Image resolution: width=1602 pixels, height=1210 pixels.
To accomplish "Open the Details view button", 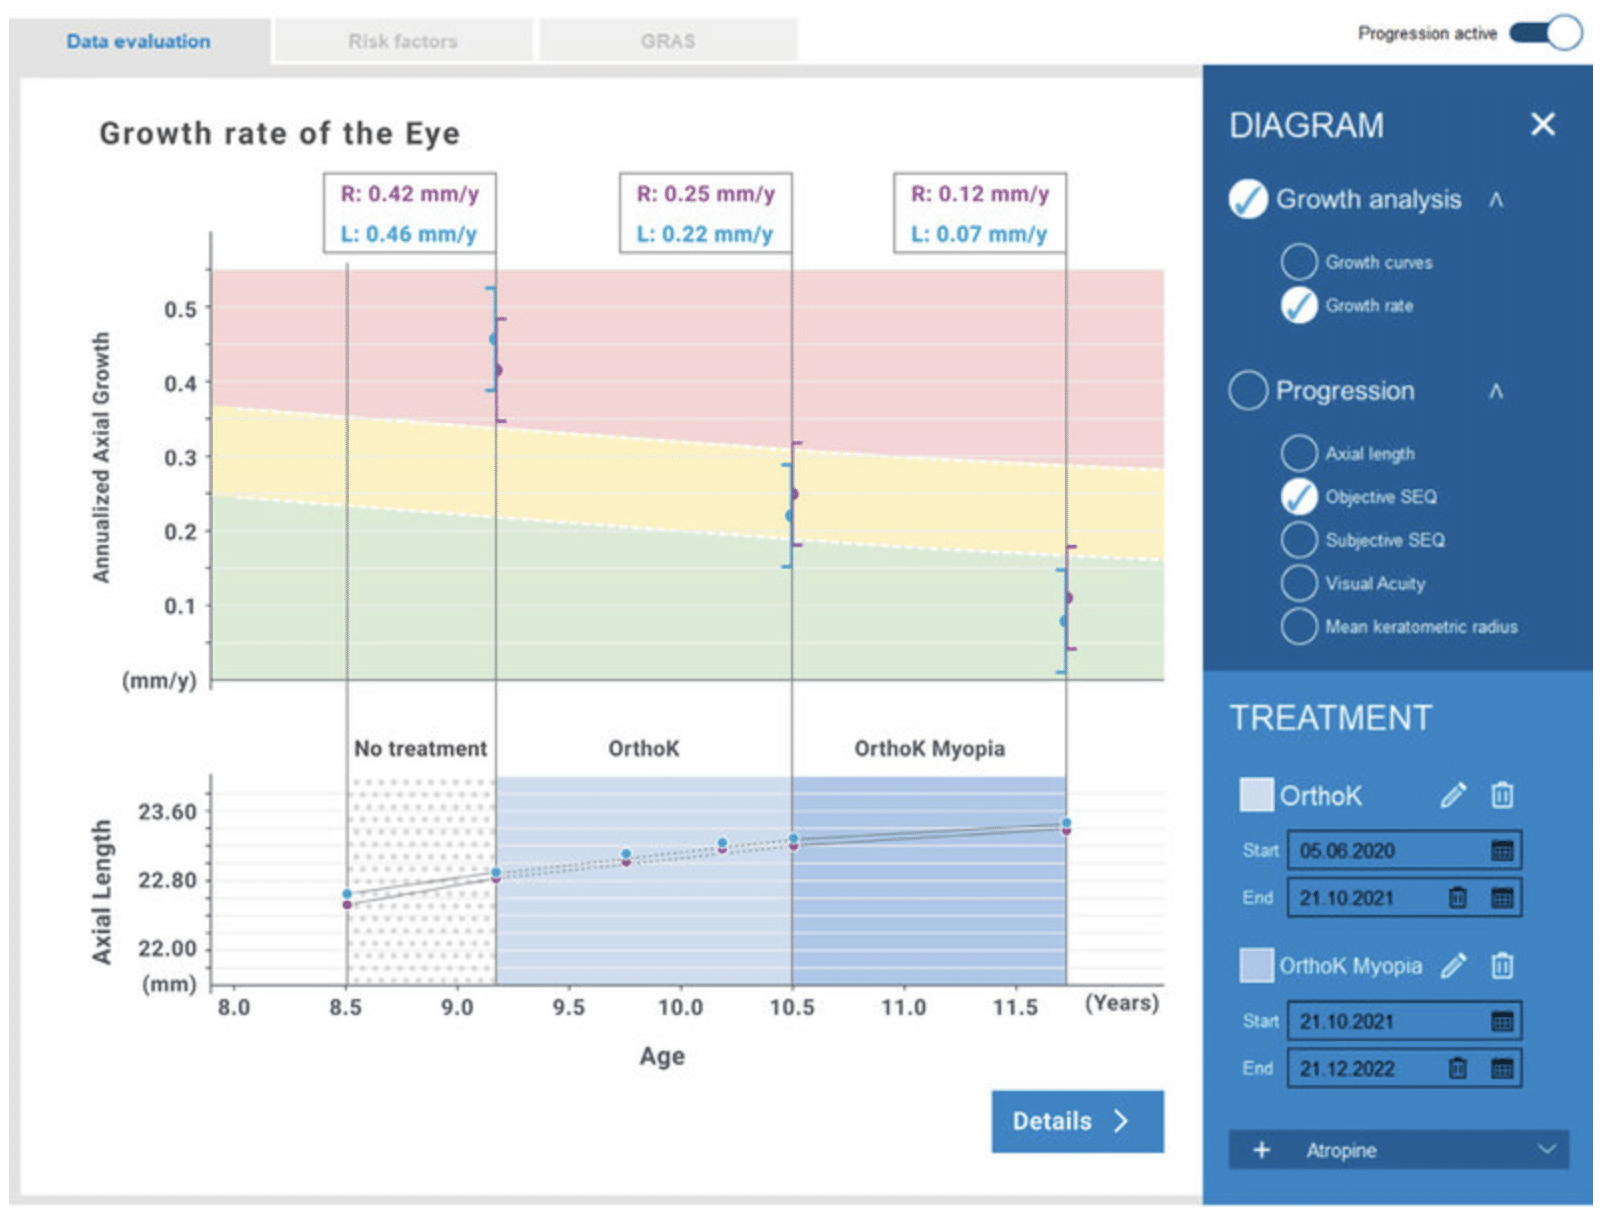I will click(1077, 1121).
